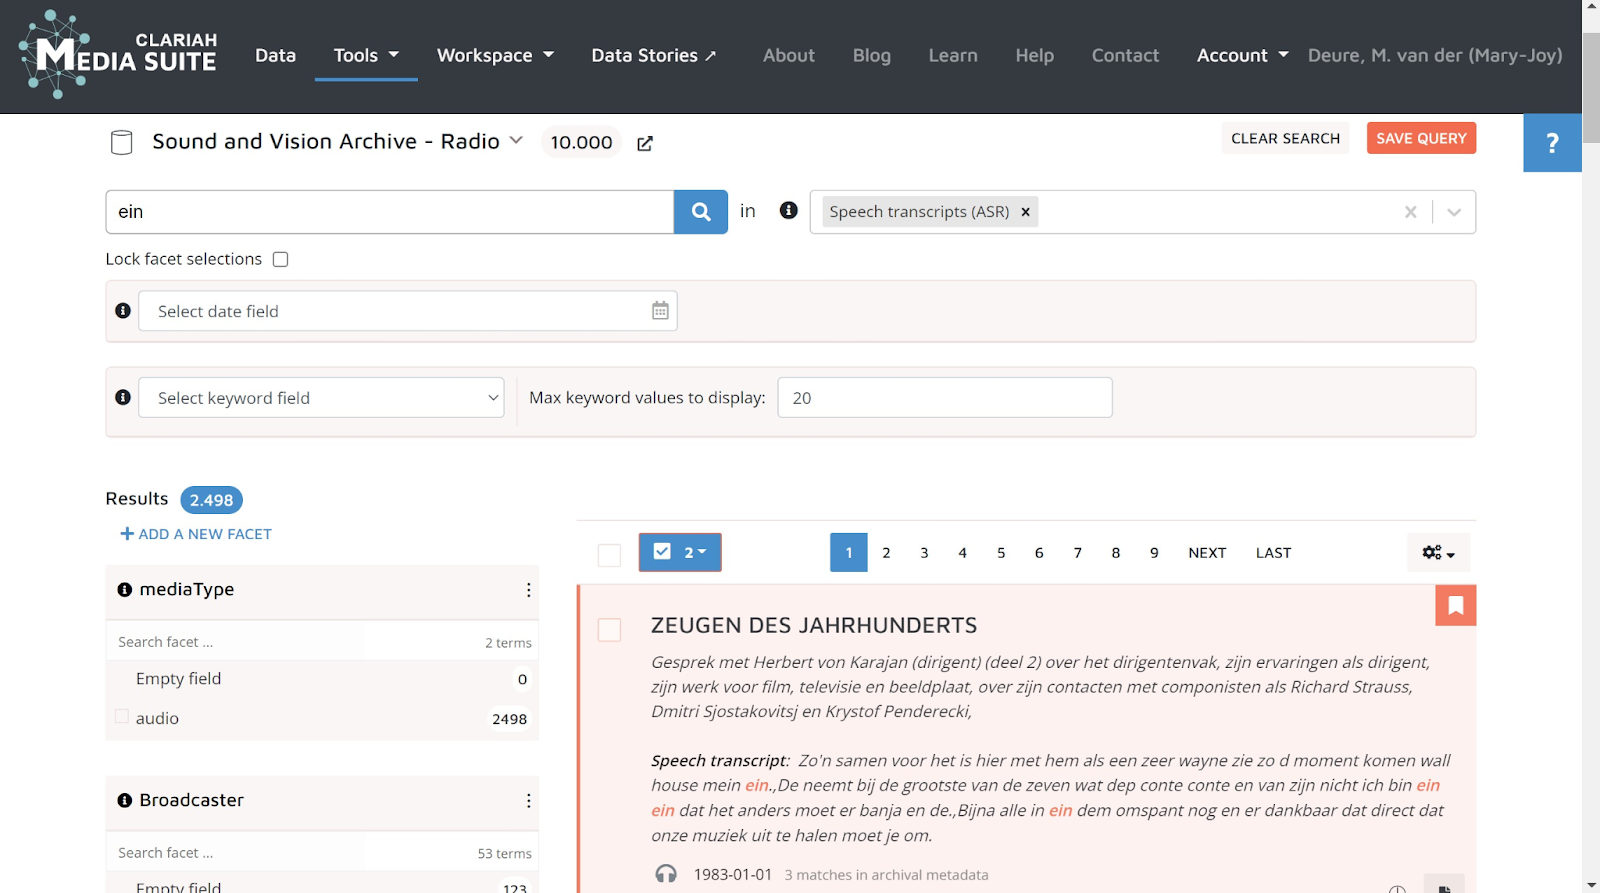Open the collection's external link icon
Screen dimensions: 1600x893
pyautogui.click(x=645, y=143)
